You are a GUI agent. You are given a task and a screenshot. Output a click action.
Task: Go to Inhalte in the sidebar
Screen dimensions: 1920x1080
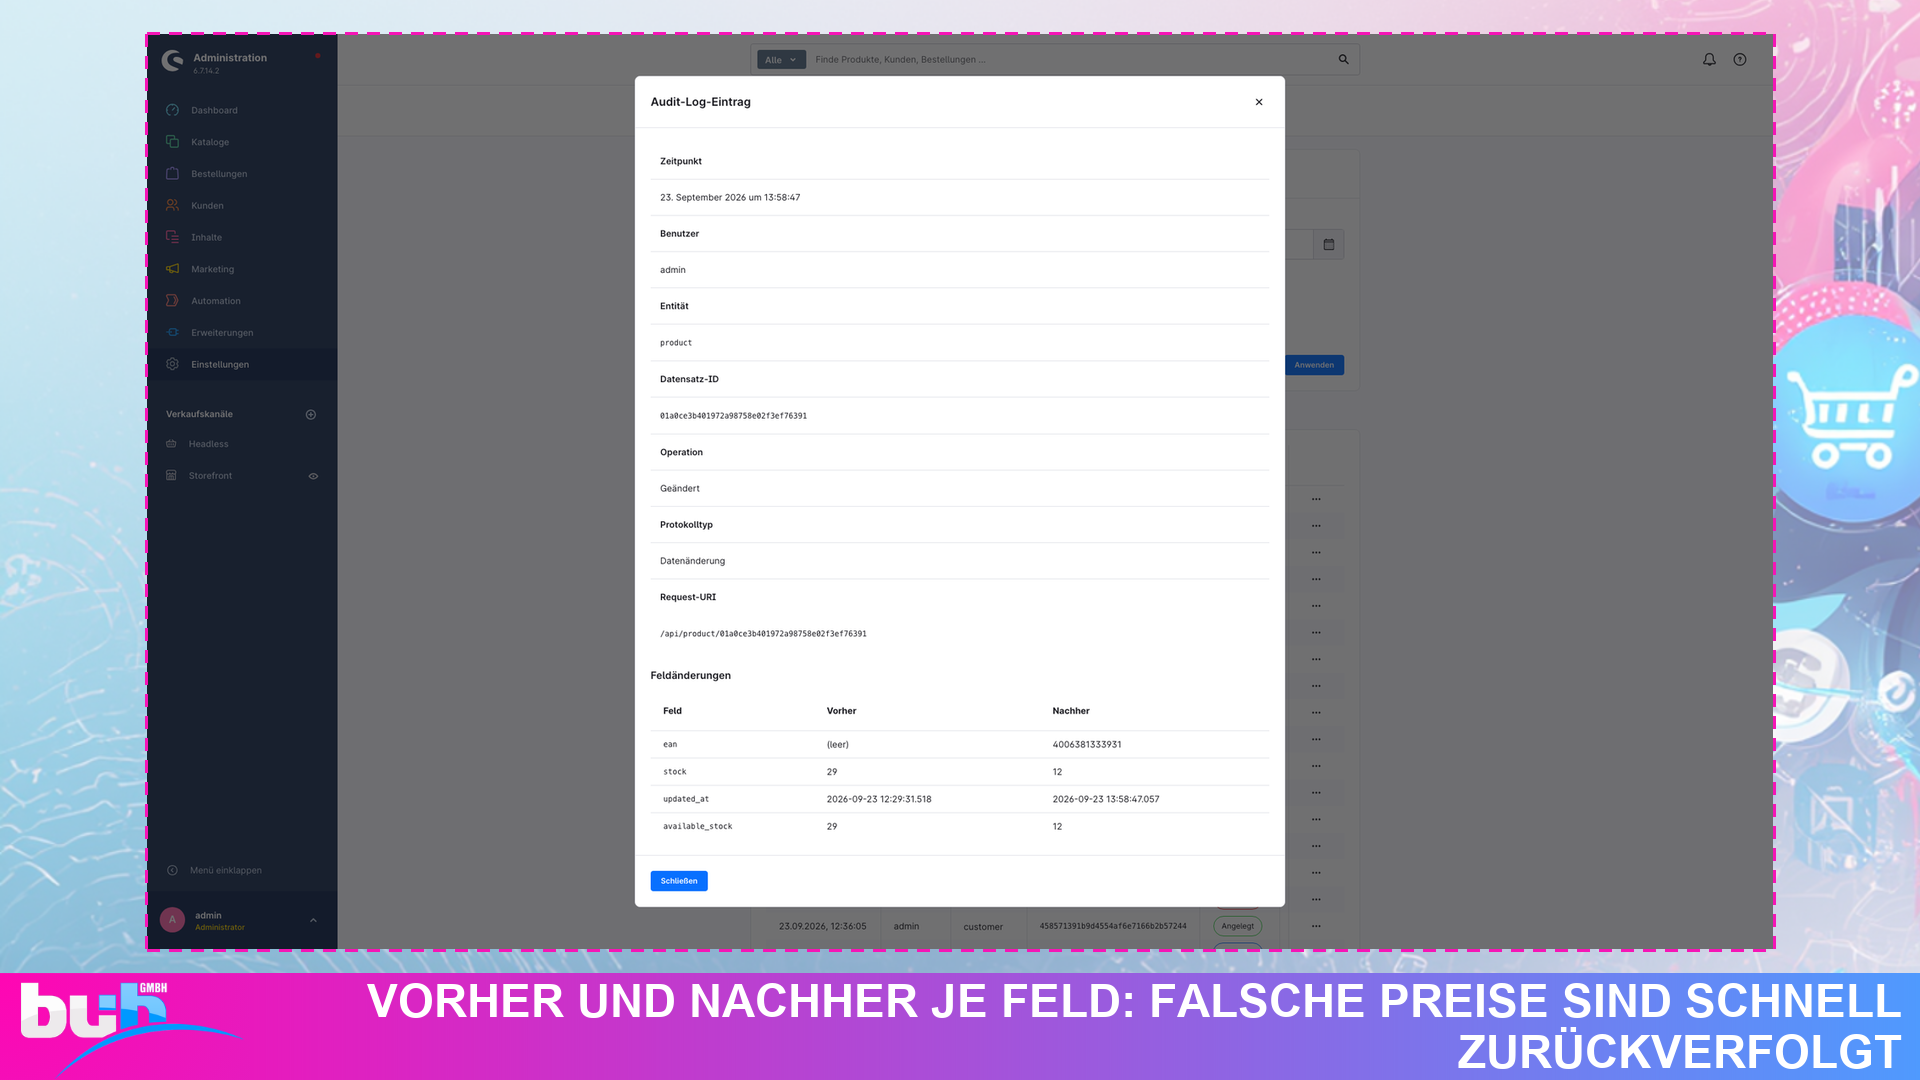coord(207,237)
